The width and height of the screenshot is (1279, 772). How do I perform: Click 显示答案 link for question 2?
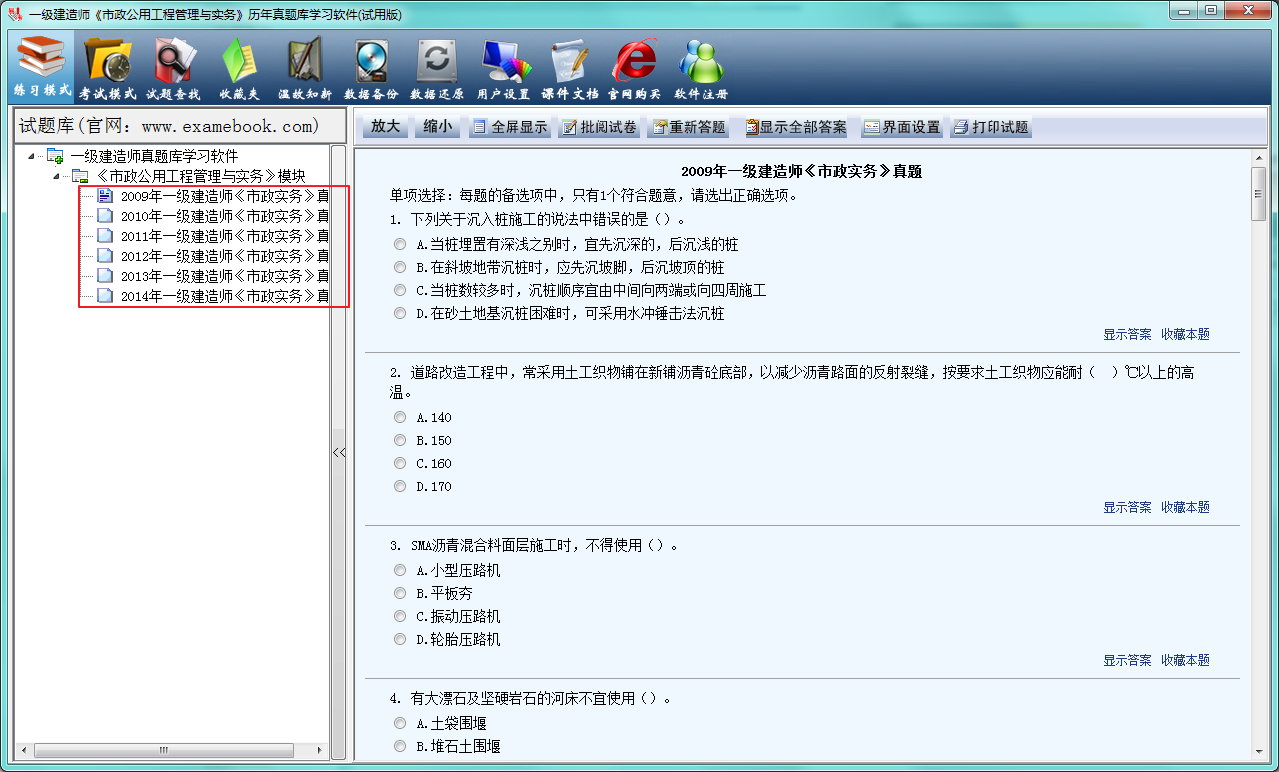(x=1127, y=507)
